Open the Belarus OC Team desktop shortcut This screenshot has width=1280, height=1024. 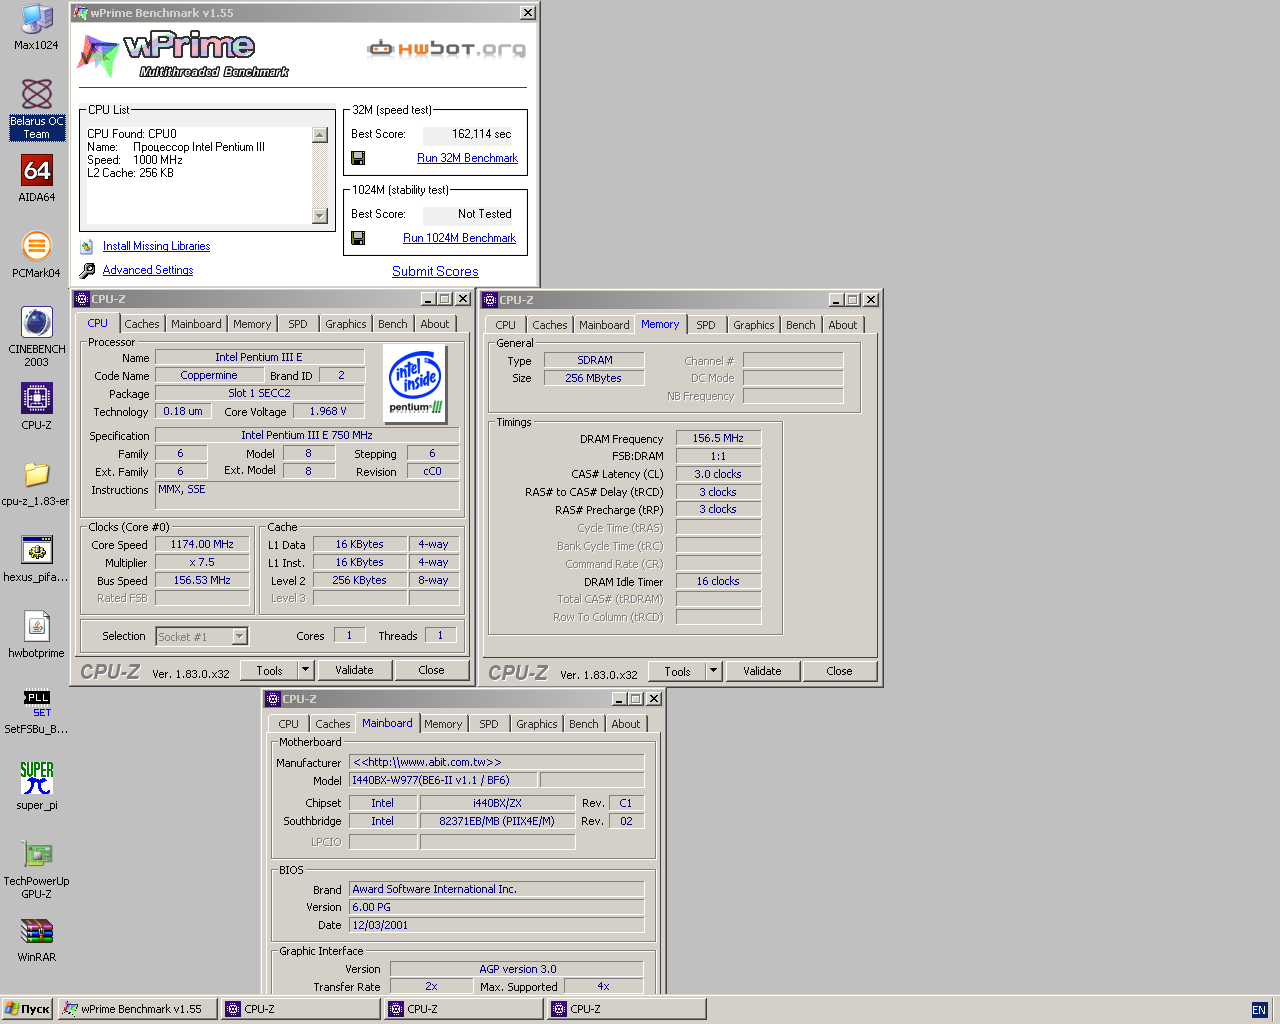[x=36, y=109]
